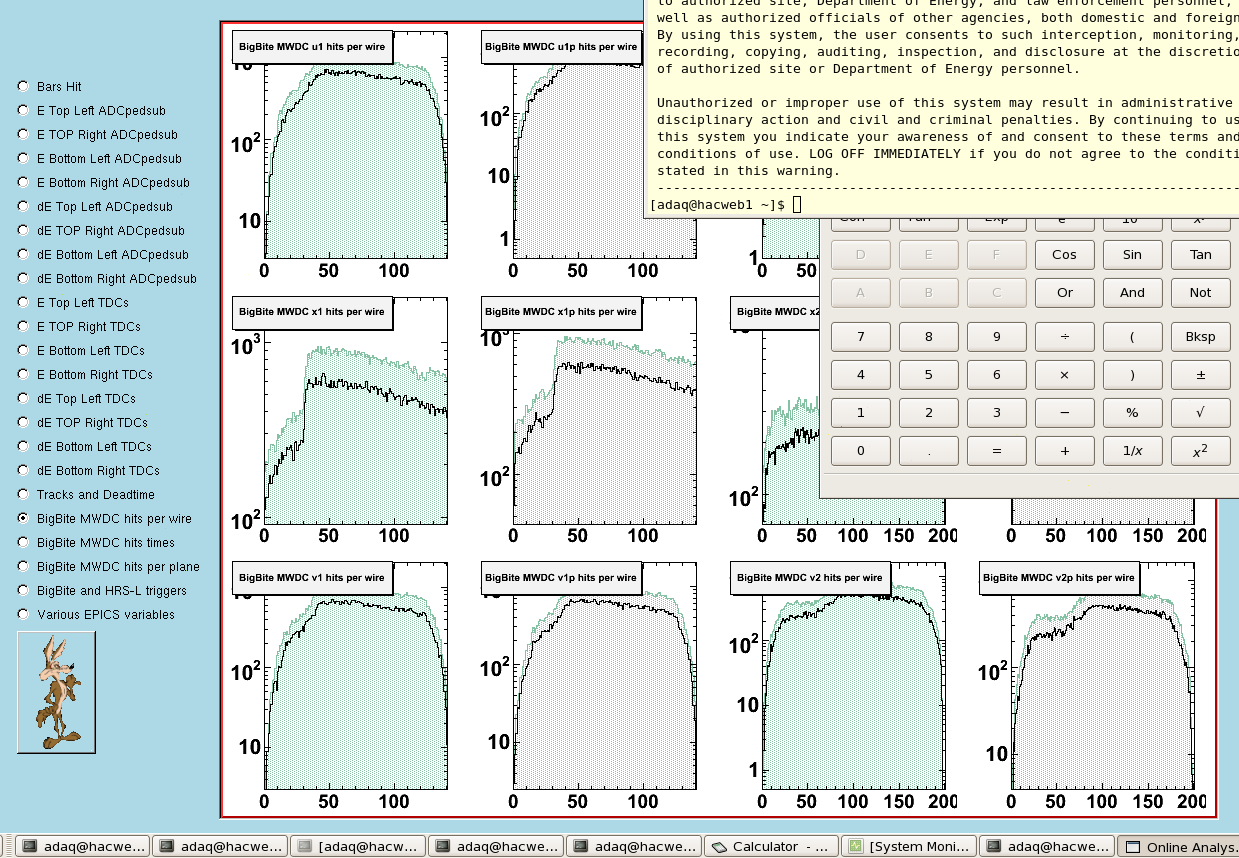The image size is (1239, 858).
Task: Click the decimal point key
Action: (x=928, y=451)
